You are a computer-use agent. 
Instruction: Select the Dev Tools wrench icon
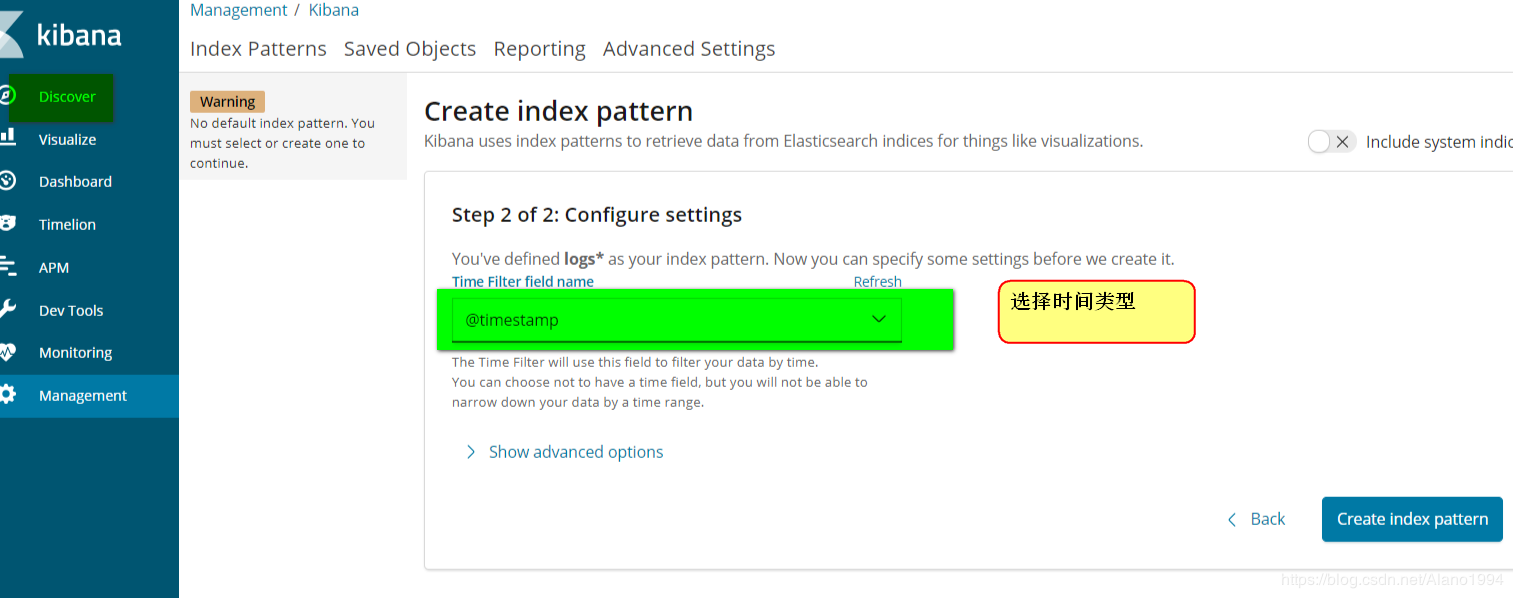[6, 309]
